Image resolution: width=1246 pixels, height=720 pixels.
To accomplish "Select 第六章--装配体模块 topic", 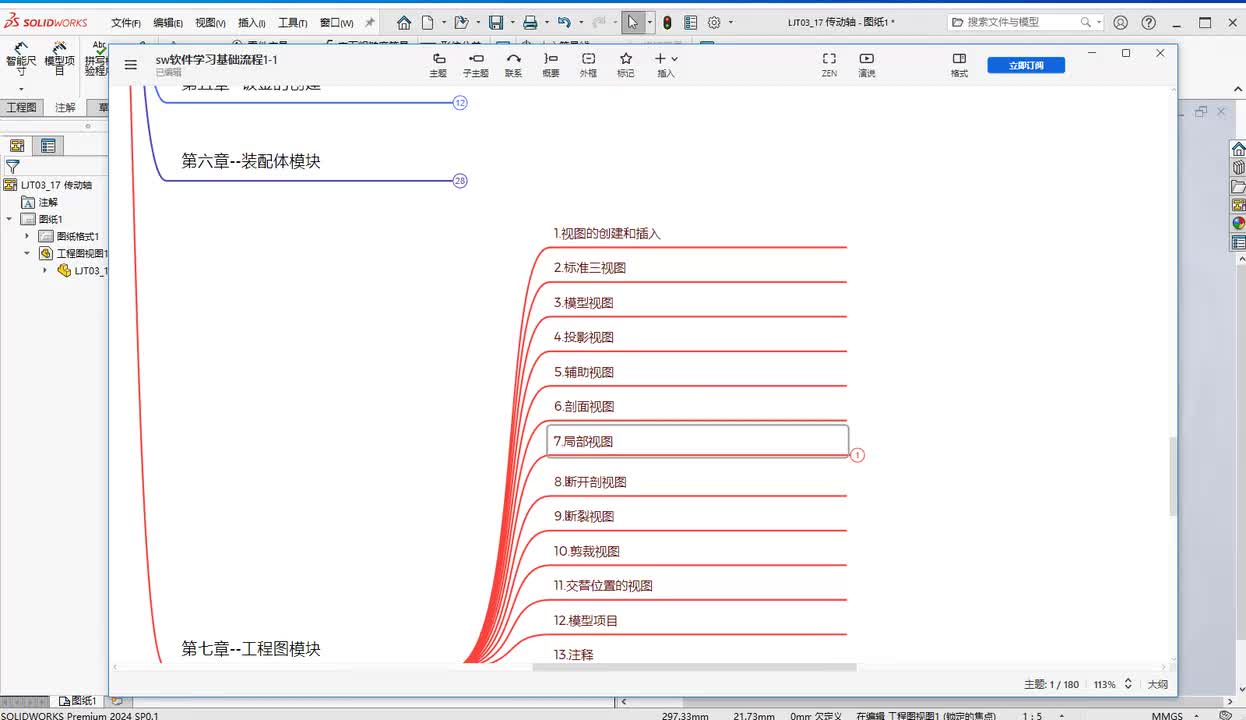I will (x=251, y=161).
